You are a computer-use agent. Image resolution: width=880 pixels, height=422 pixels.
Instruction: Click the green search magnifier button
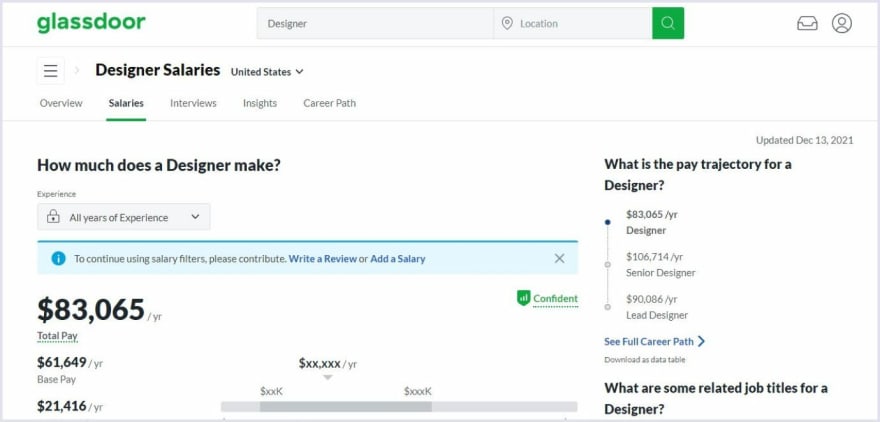point(668,23)
